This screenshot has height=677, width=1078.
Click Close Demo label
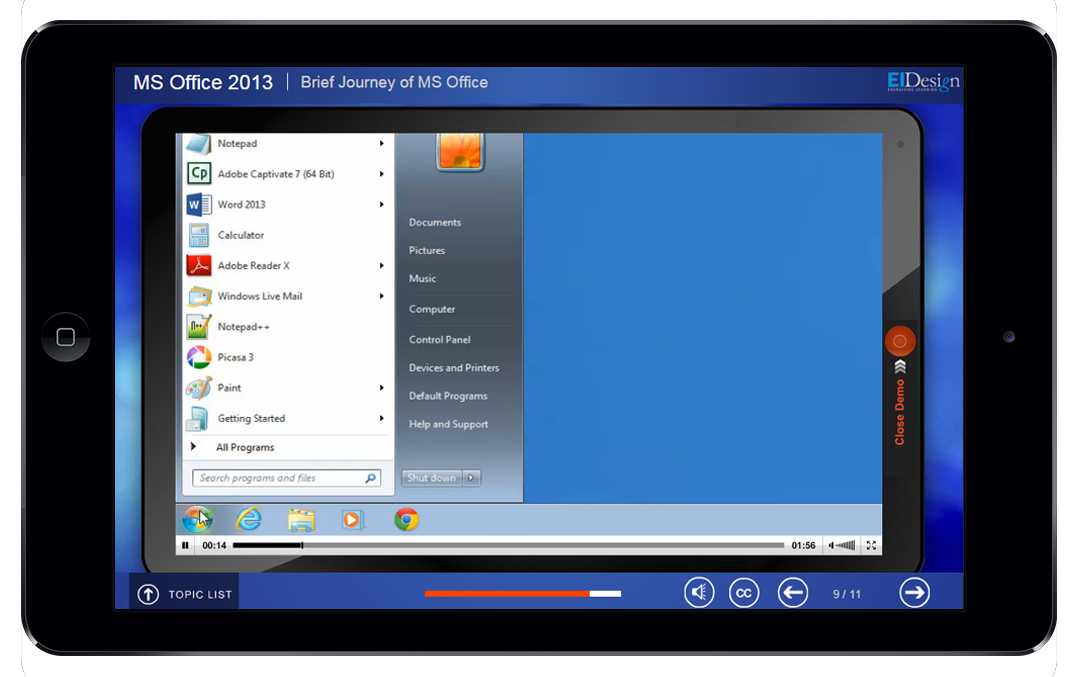pyautogui.click(x=899, y=412)
